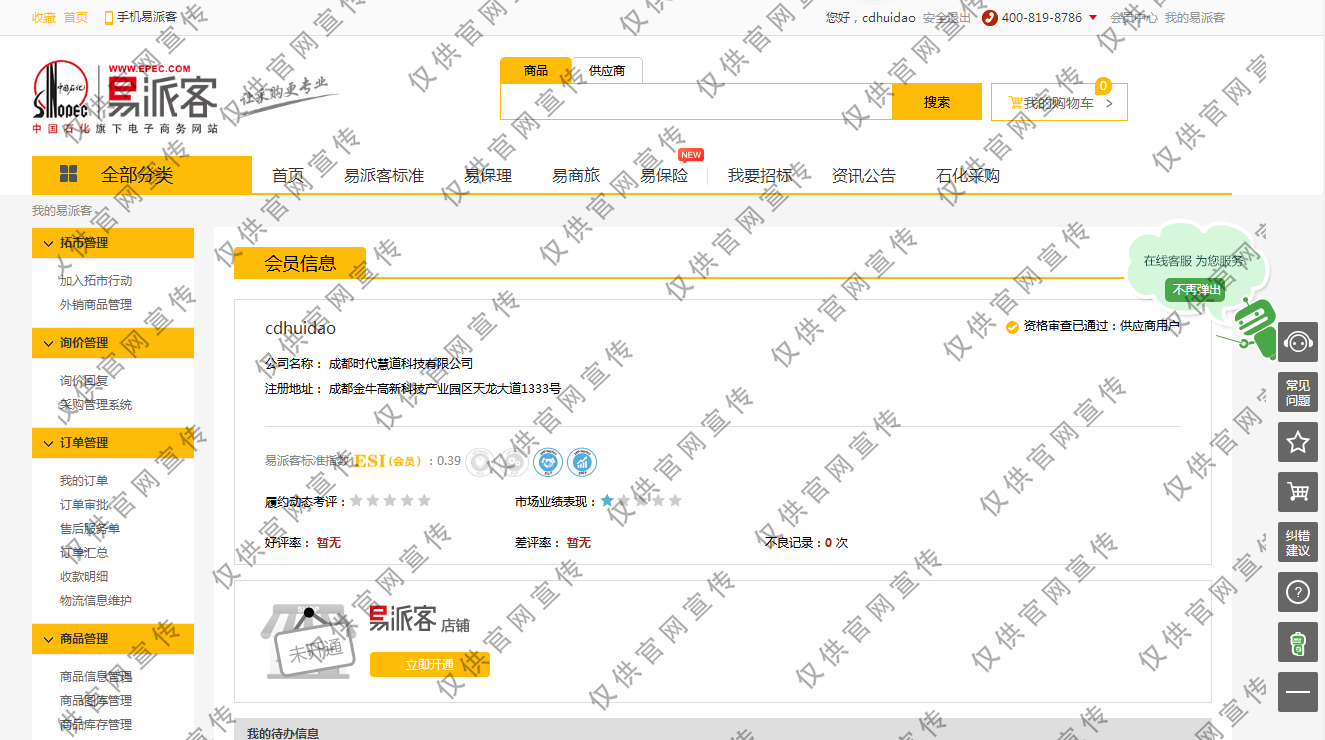1325x740 pixels.
Task: Open 易保险 navigation item
Action: click(664, 176)
